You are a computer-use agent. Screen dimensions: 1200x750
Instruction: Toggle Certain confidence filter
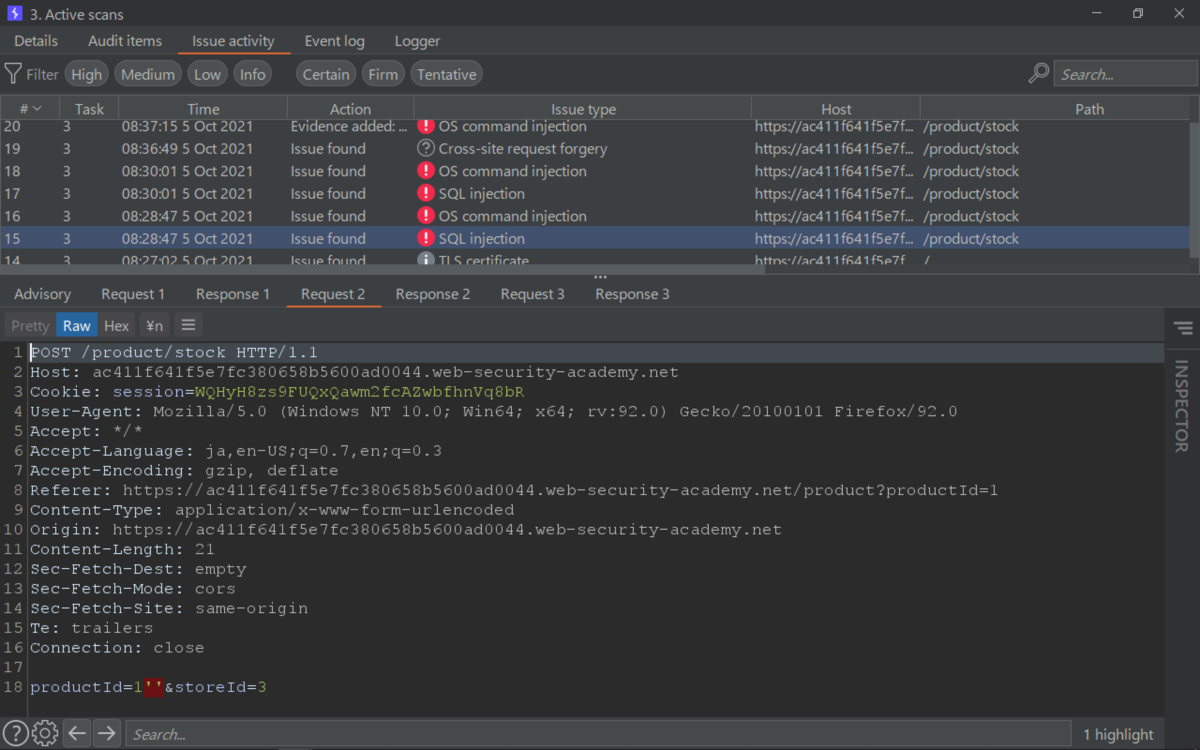pos(326,74)
